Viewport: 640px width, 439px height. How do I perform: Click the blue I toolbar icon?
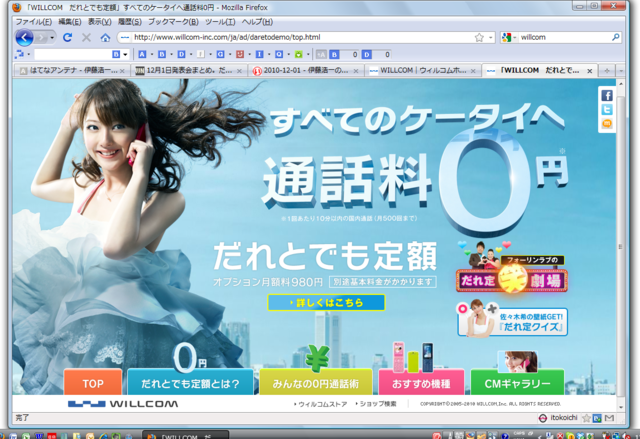pyautogui.click(x=260, y=54)
